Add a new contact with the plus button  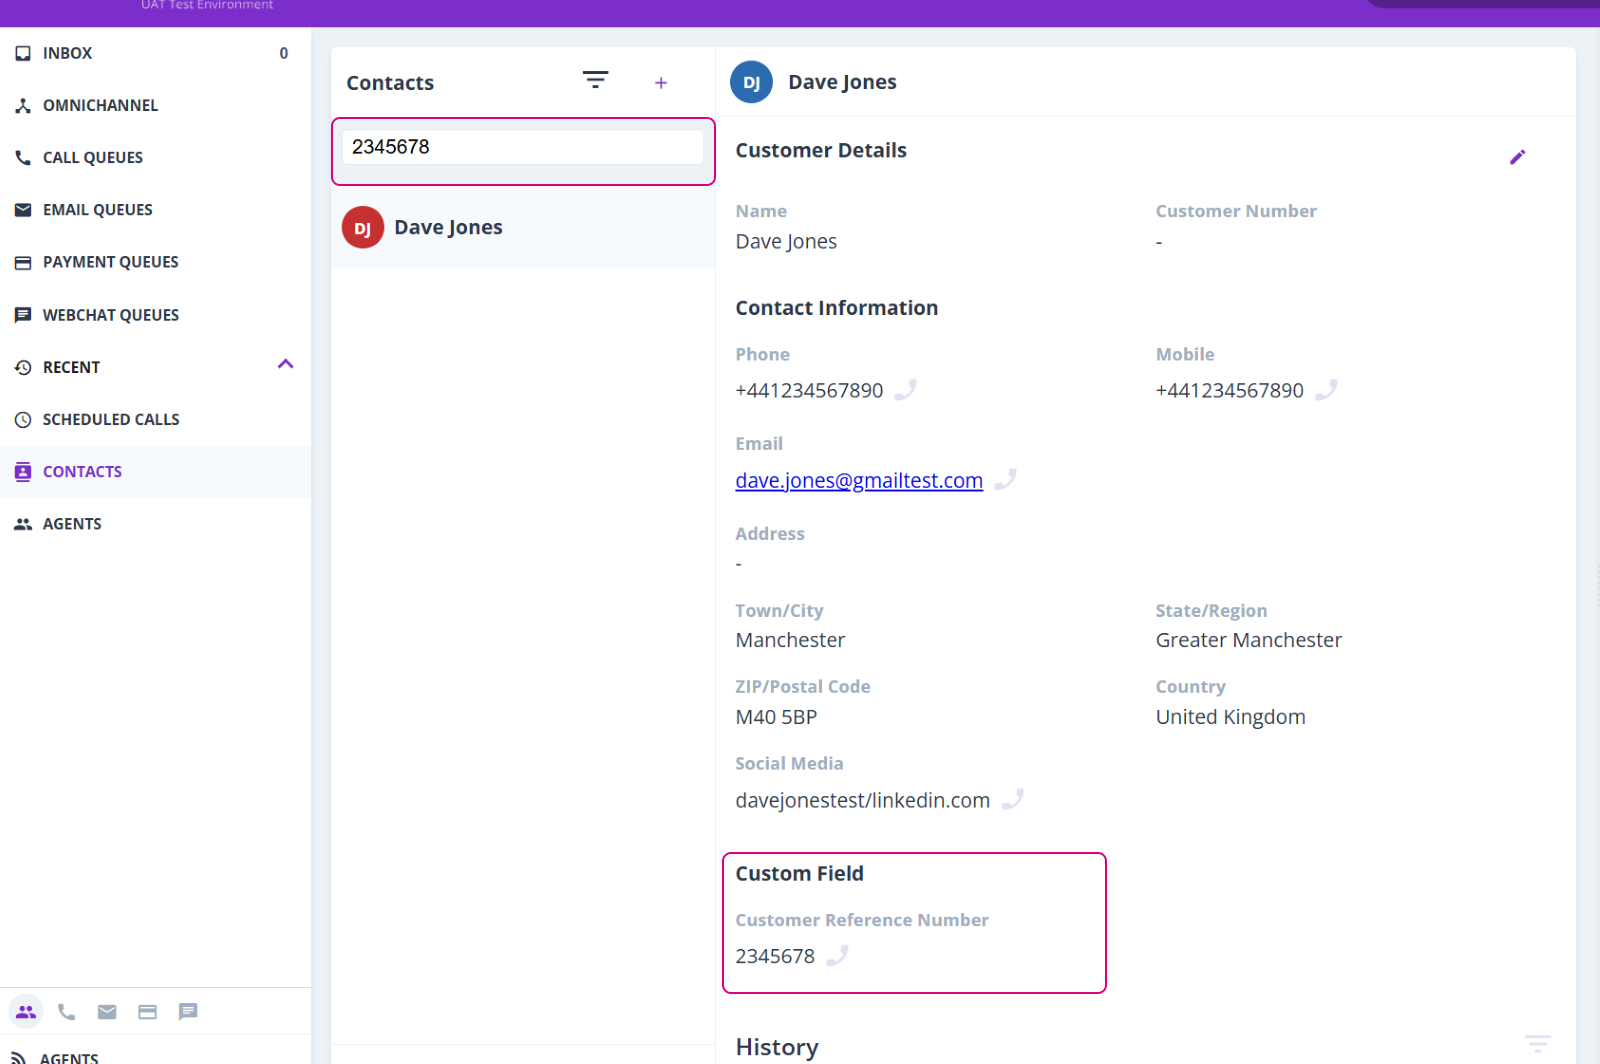click(661, 82)
